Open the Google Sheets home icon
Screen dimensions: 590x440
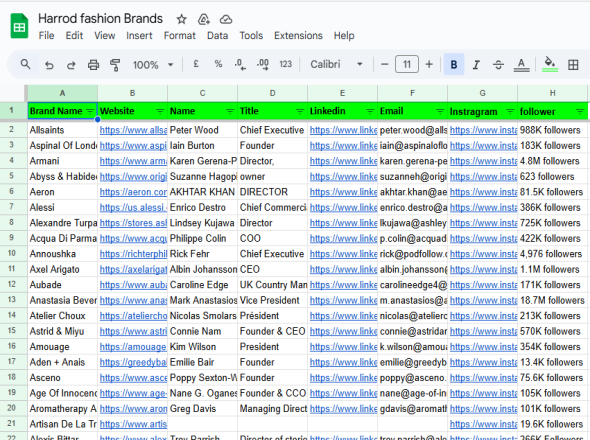click(x=19, y=26)
